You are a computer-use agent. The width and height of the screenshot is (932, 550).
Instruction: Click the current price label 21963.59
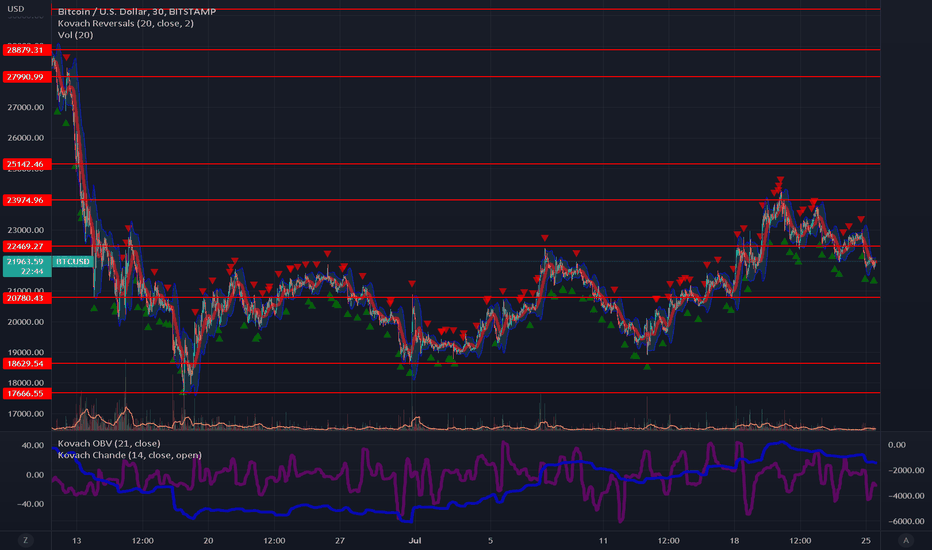click(26, 262)
